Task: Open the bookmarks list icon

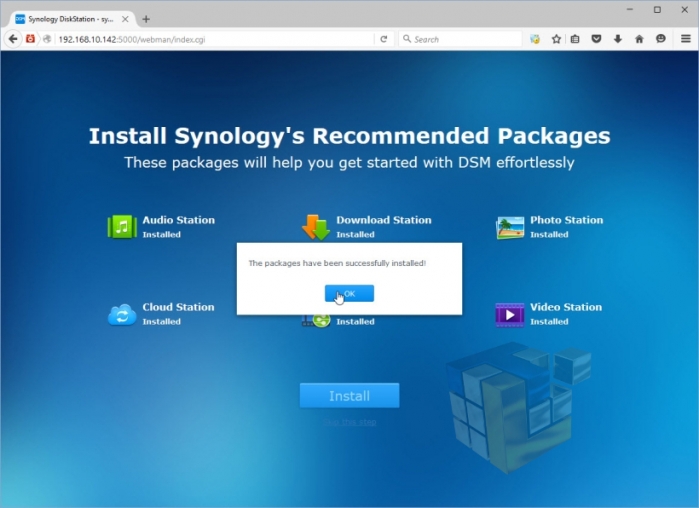Action: click(x=575, y=39)
